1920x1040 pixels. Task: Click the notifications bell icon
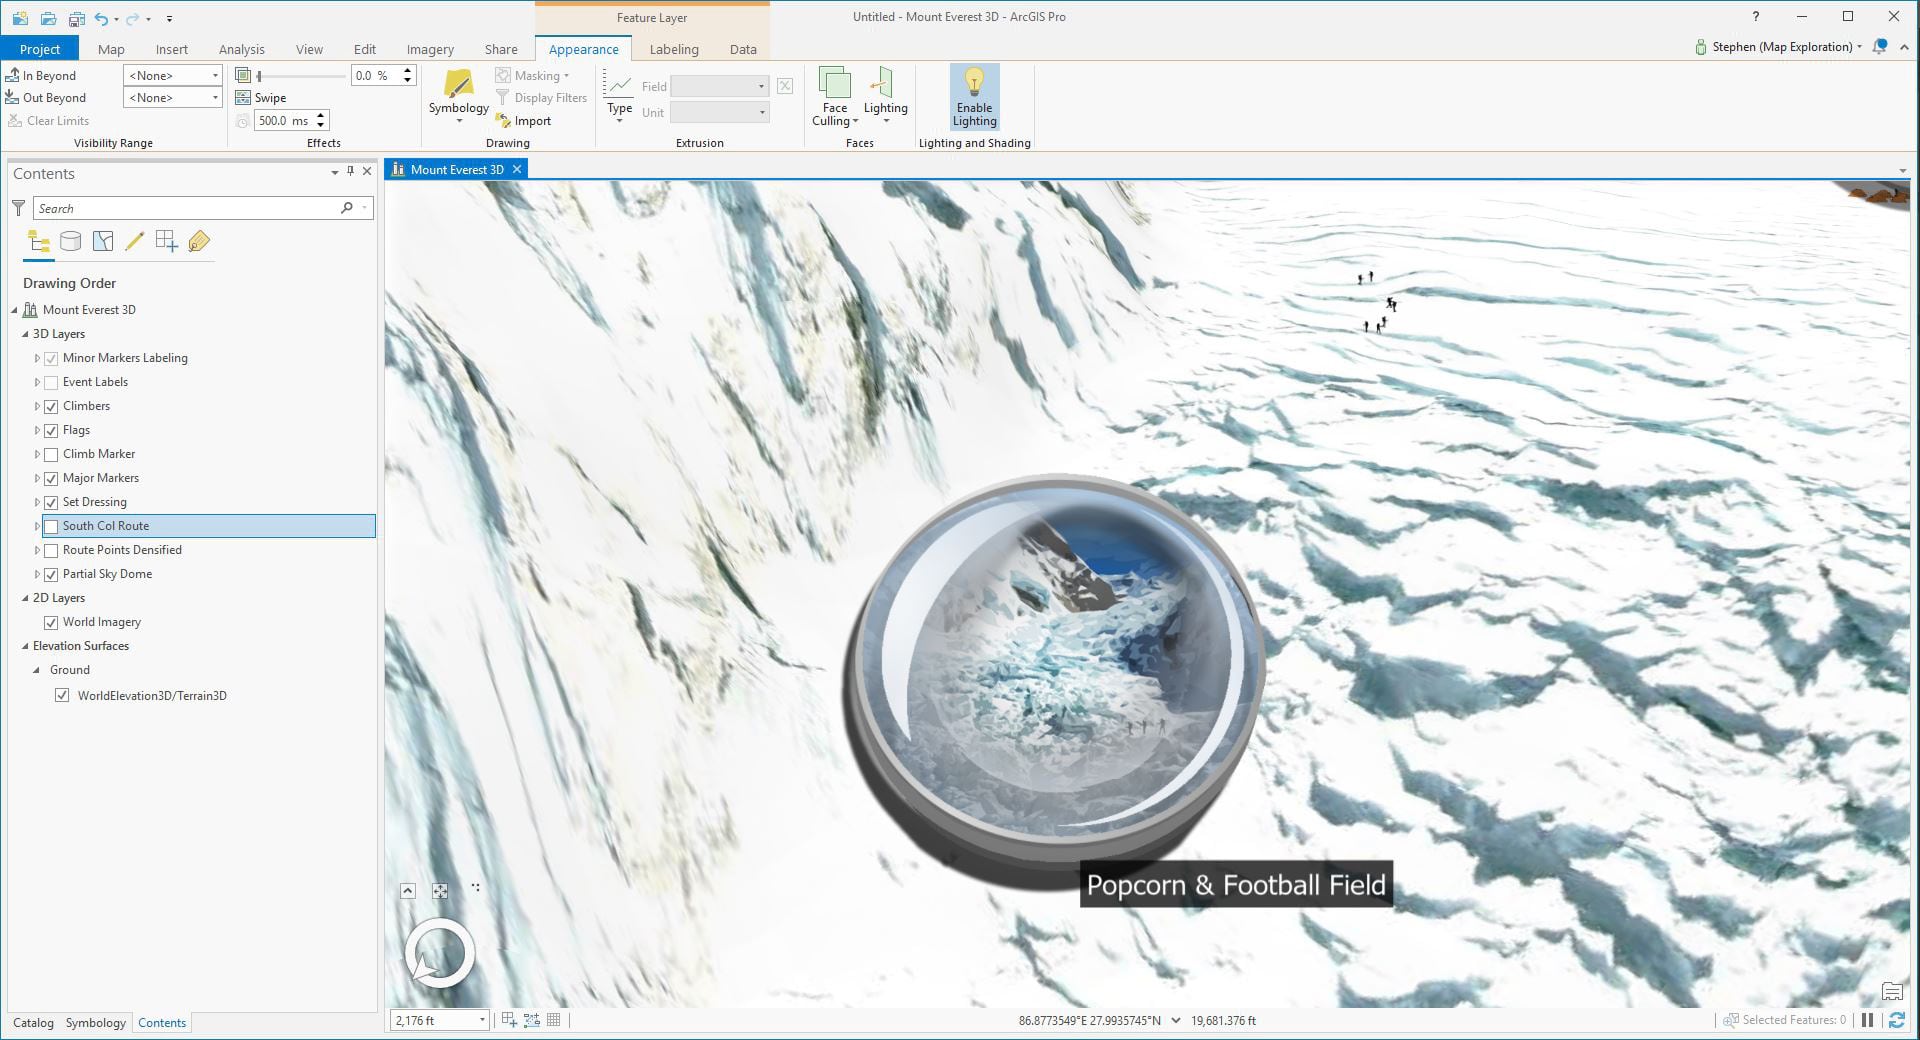coord(1880,47)
